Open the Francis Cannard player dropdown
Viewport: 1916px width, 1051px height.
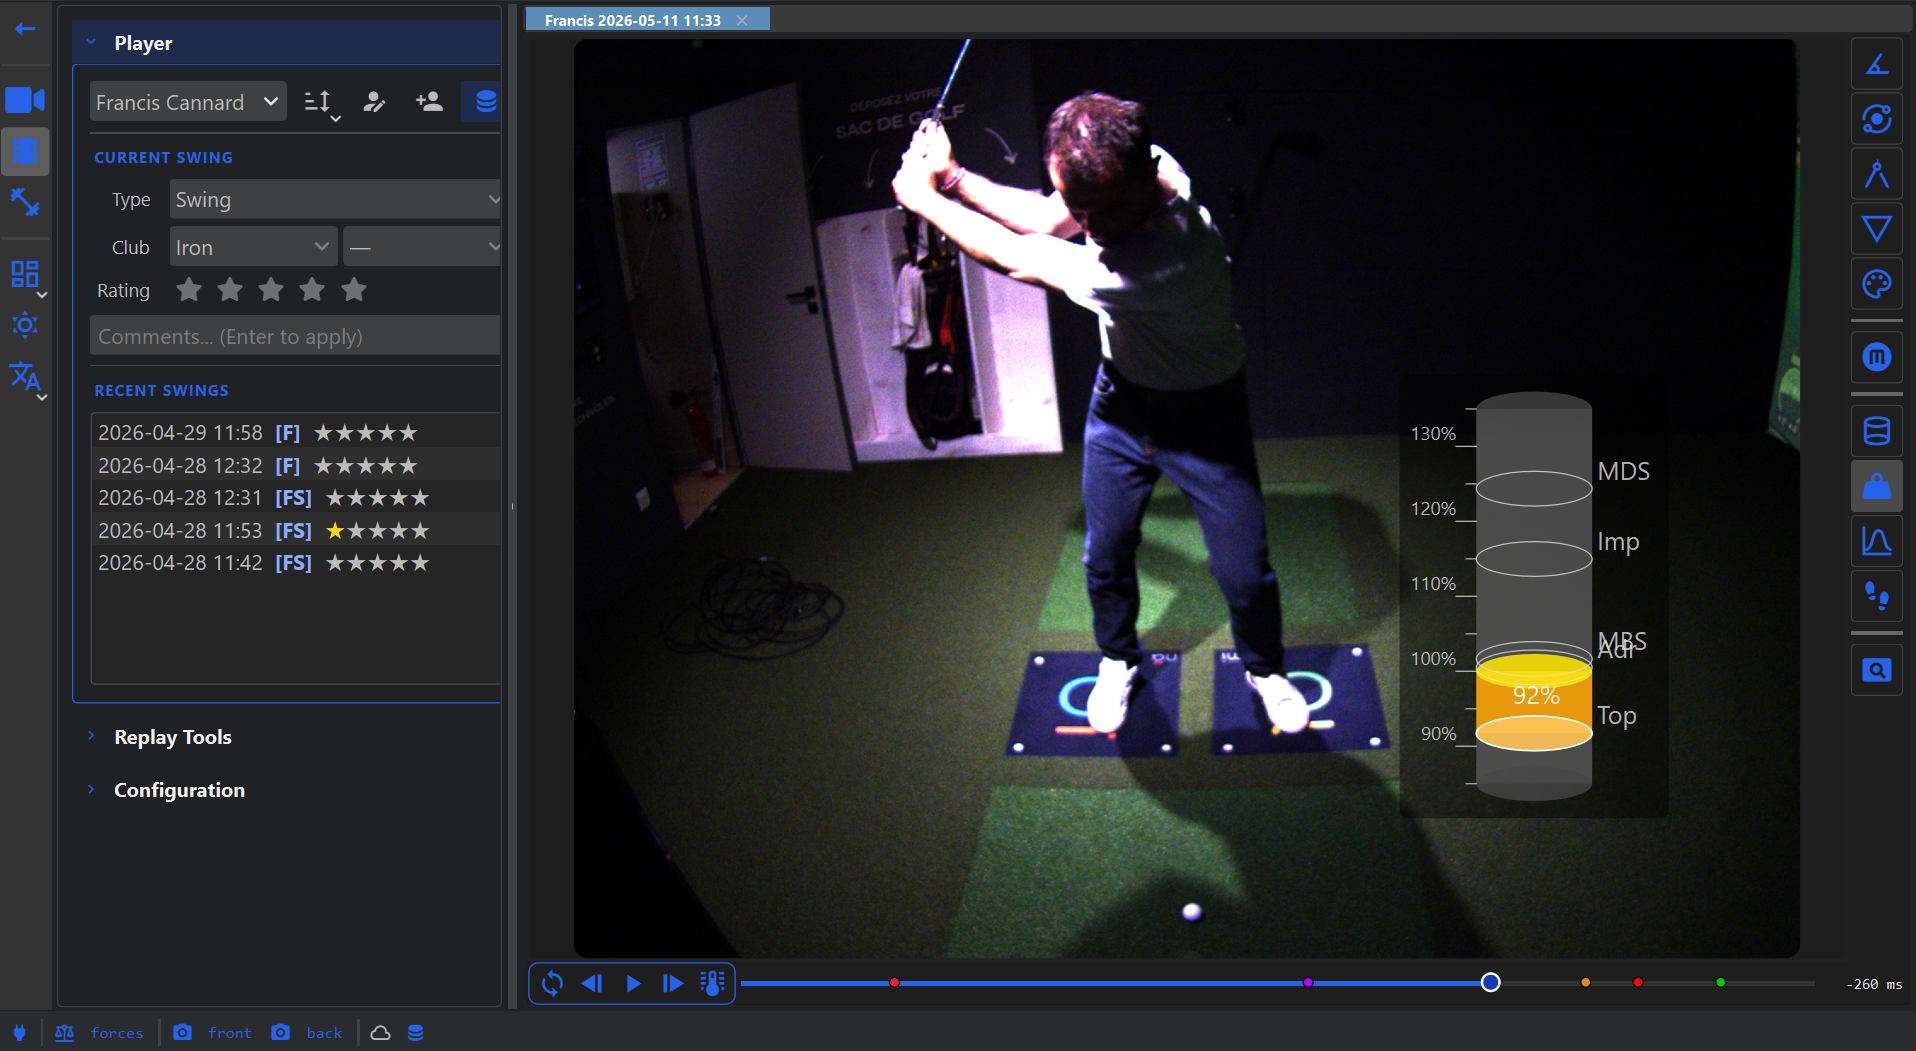click(x=188, y=102)
